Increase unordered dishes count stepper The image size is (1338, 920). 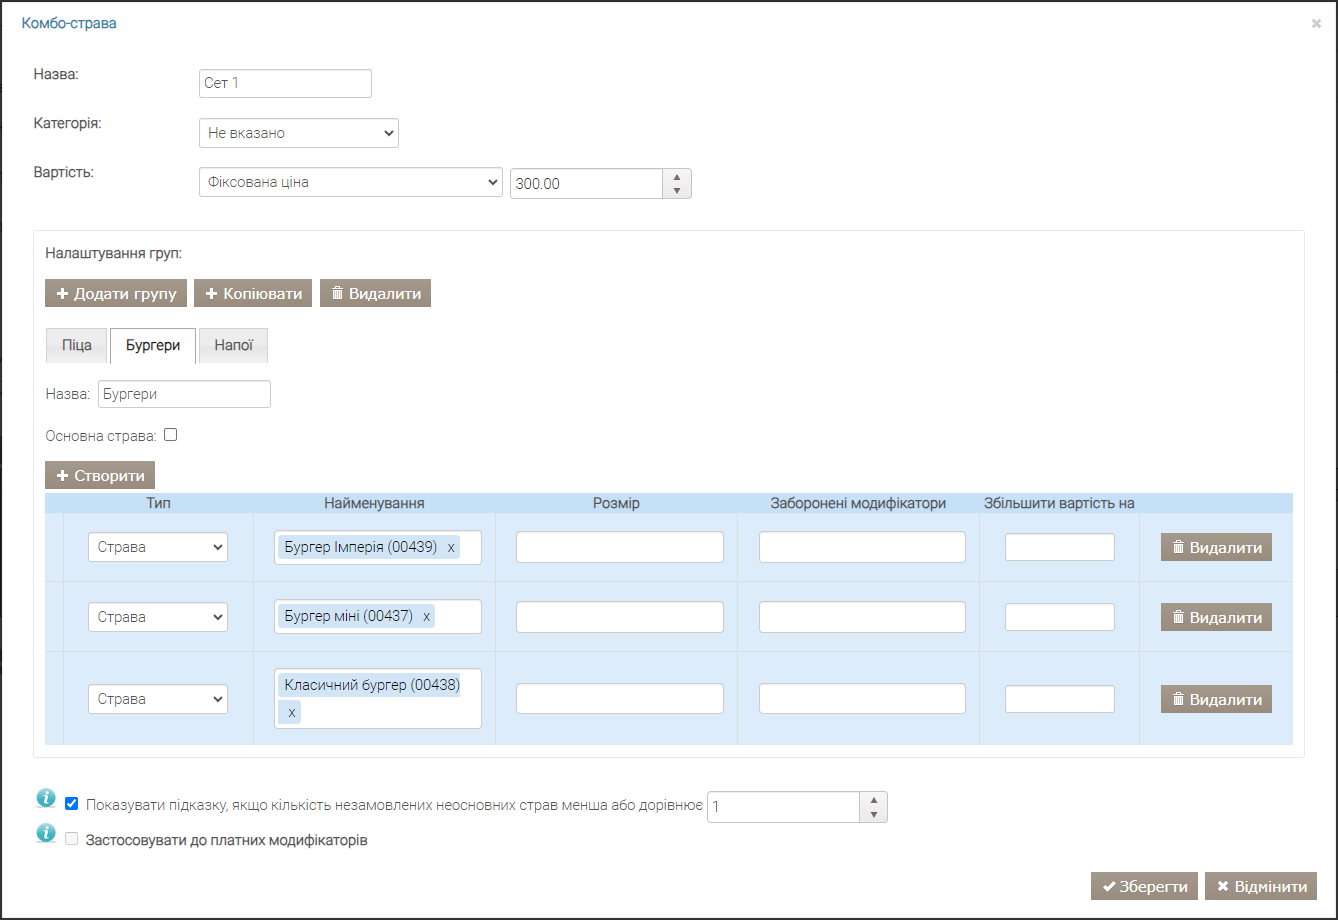click(874, 800)
